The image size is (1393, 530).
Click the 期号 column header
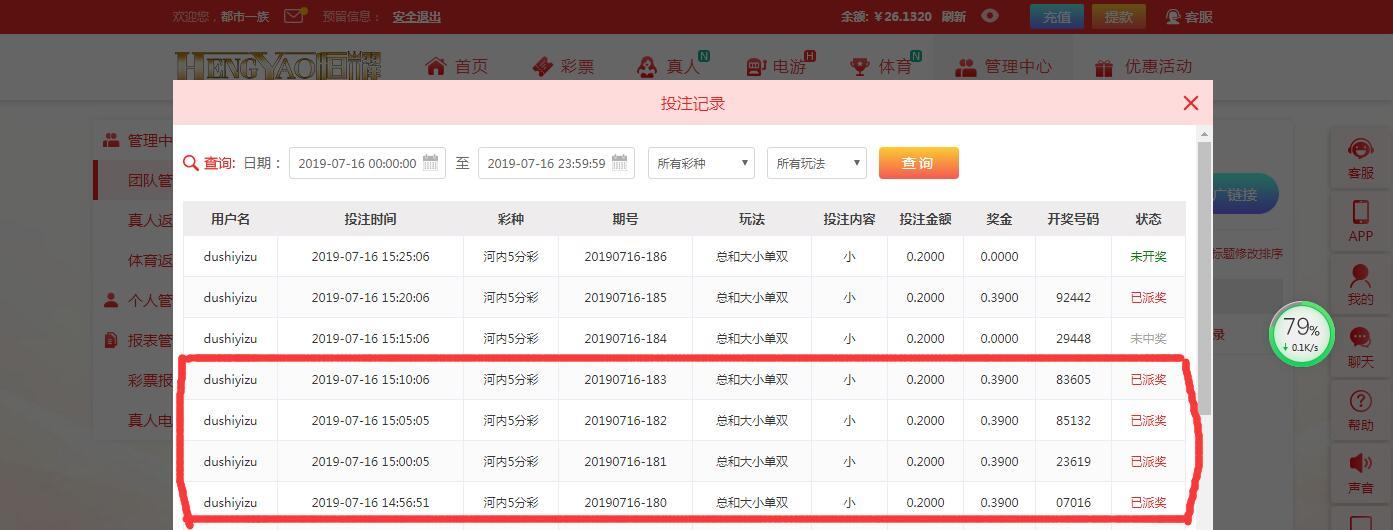[x=625, y=219]
